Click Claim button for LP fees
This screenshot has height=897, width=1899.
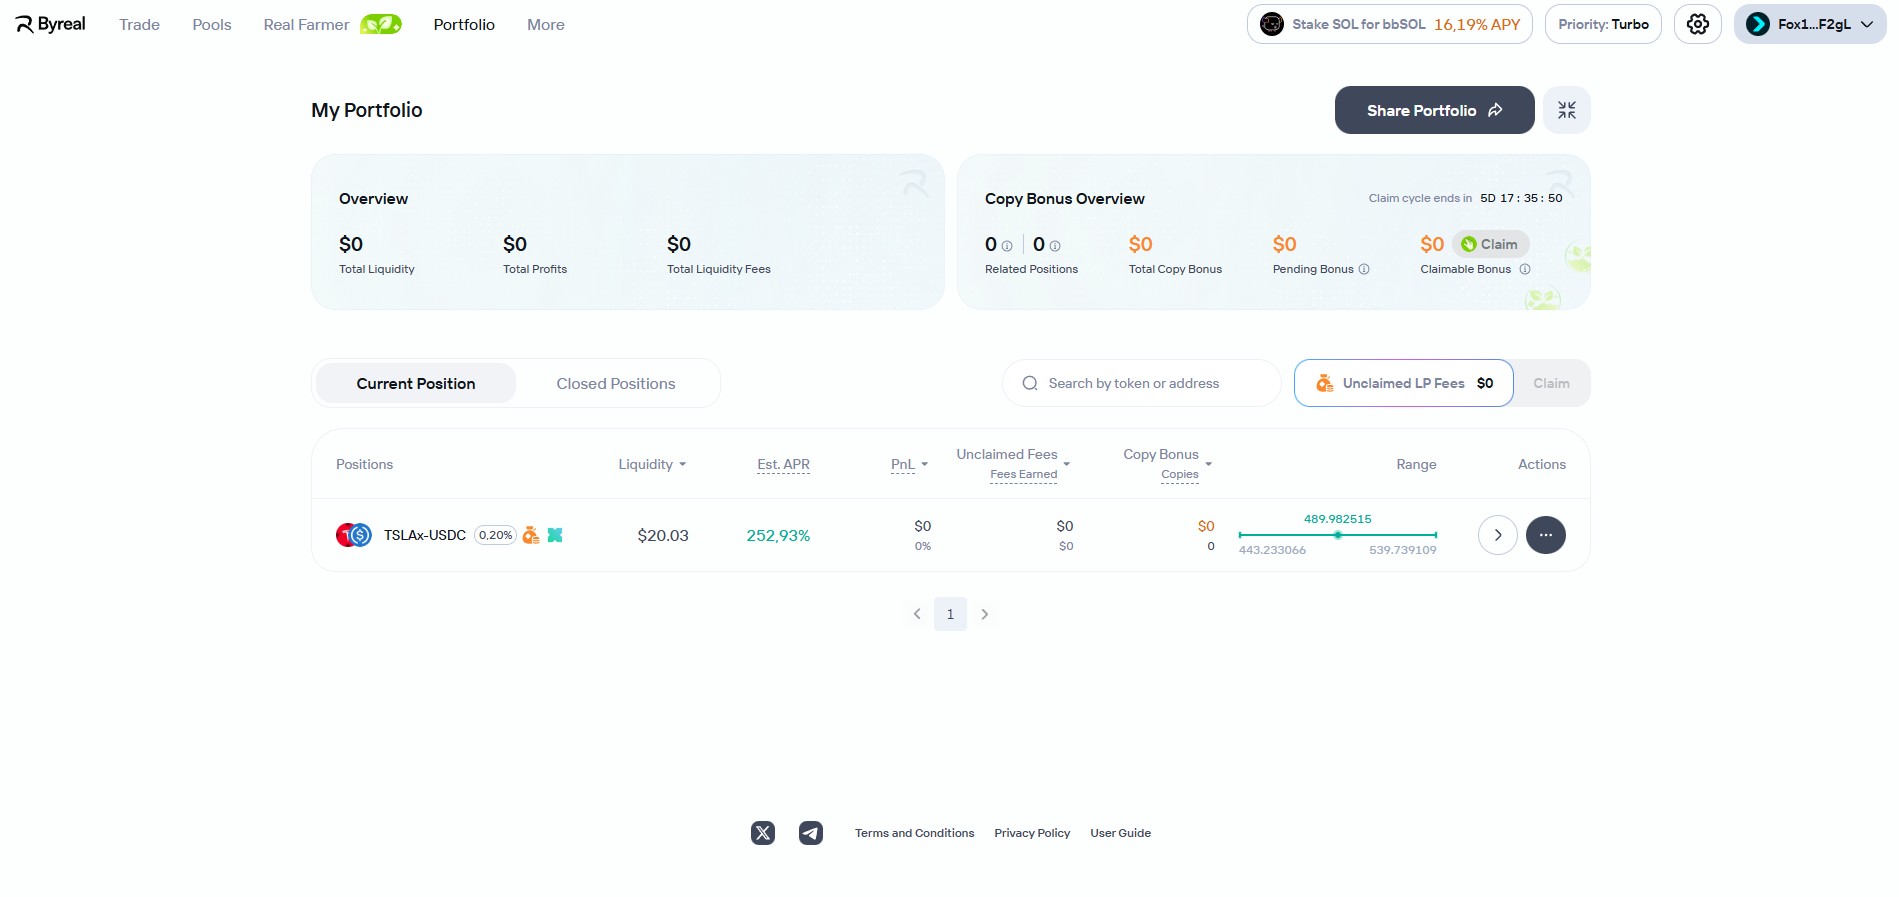pyautogui.click(x=1551, y=383)
